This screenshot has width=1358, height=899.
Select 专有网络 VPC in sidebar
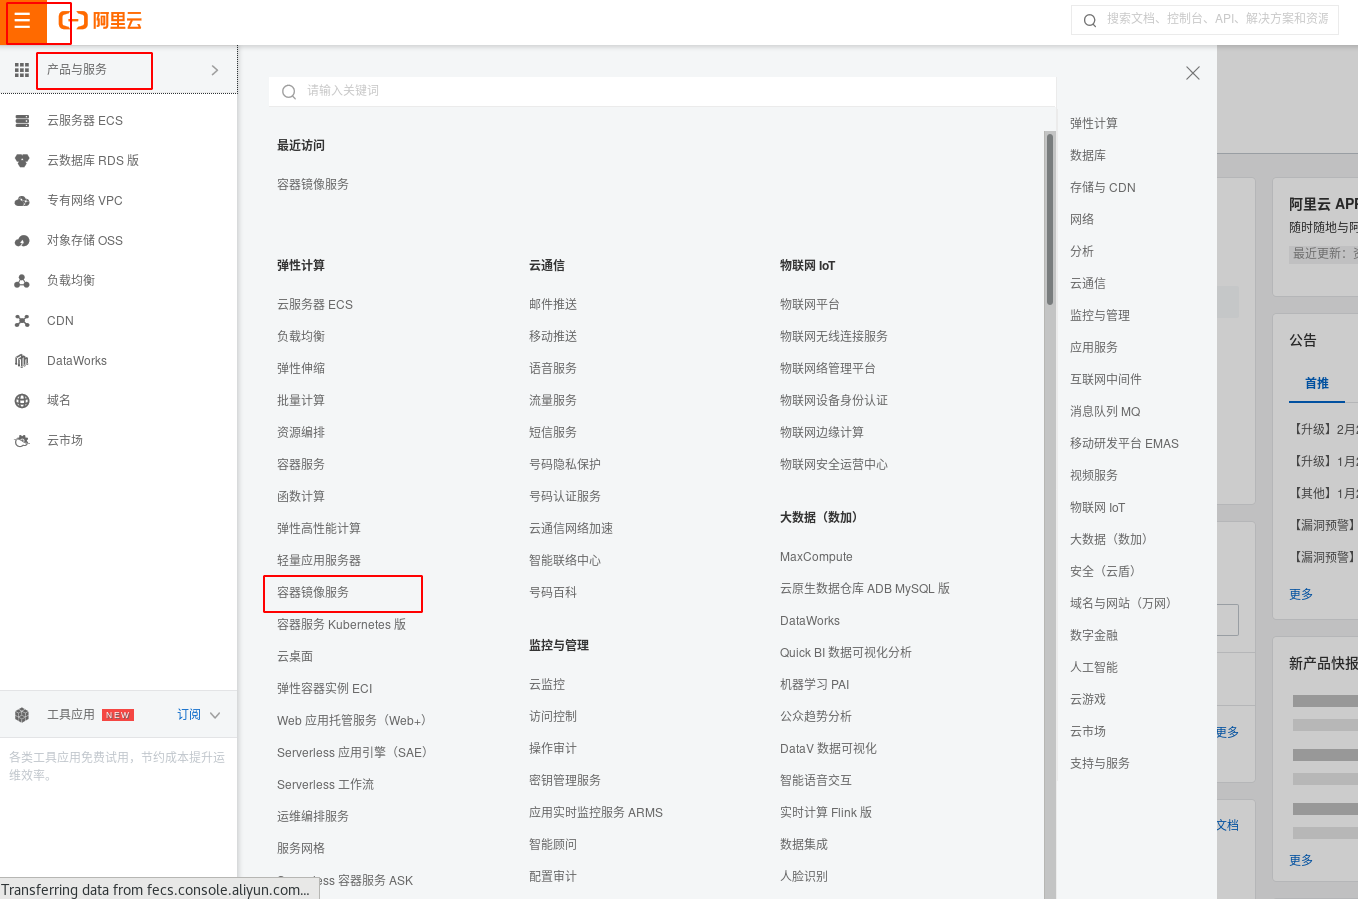tap(85, 200)
